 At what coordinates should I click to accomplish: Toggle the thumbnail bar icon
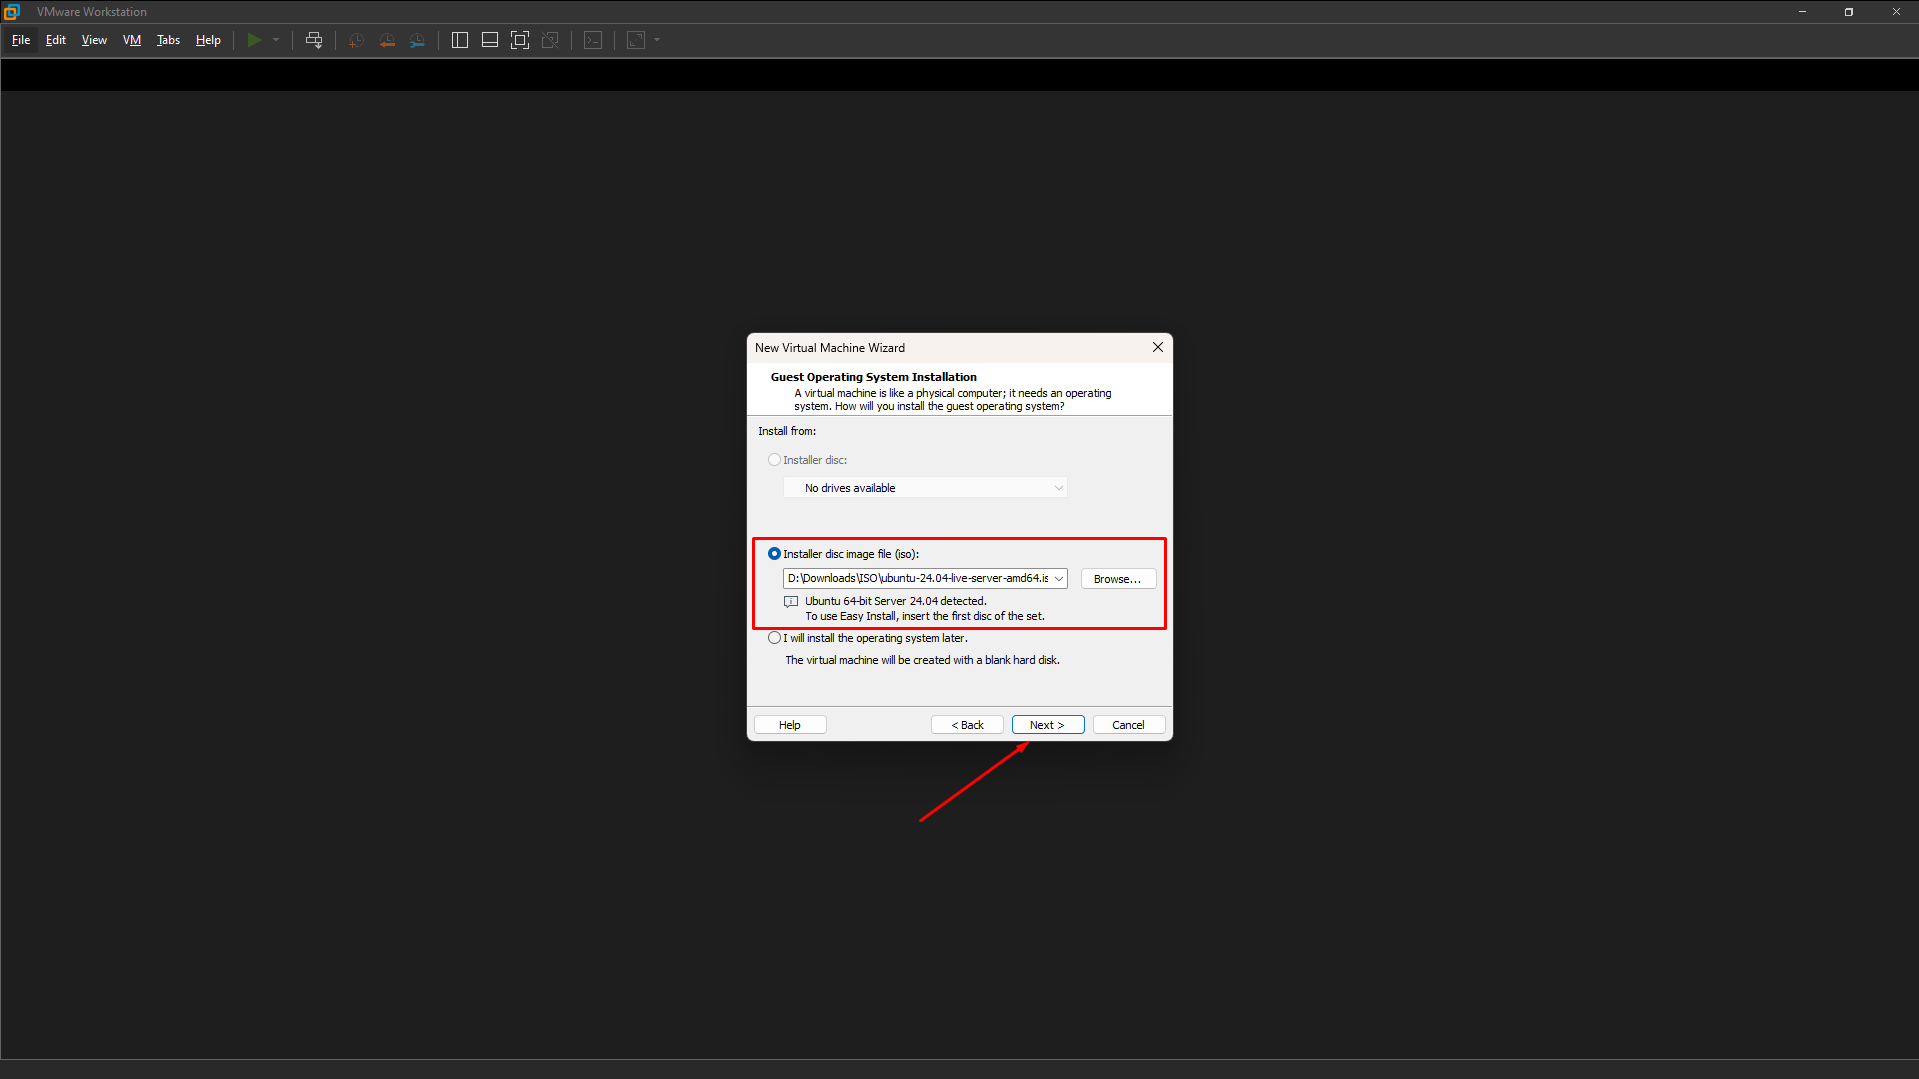(x=490, y=40)
